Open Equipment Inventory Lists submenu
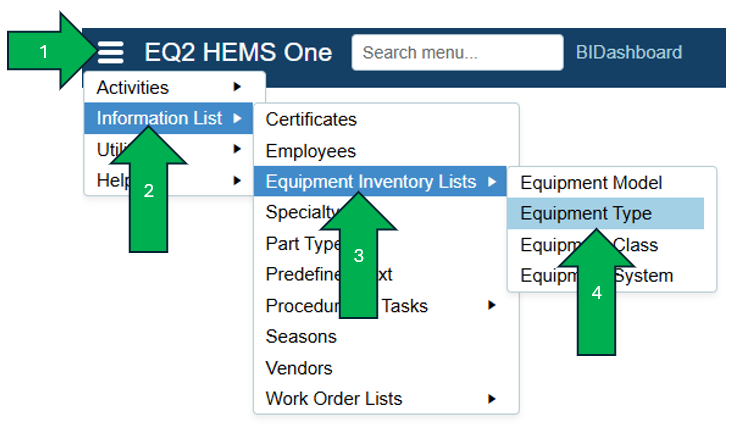Viewport: 733px width, 437px height. pos(372,182)
